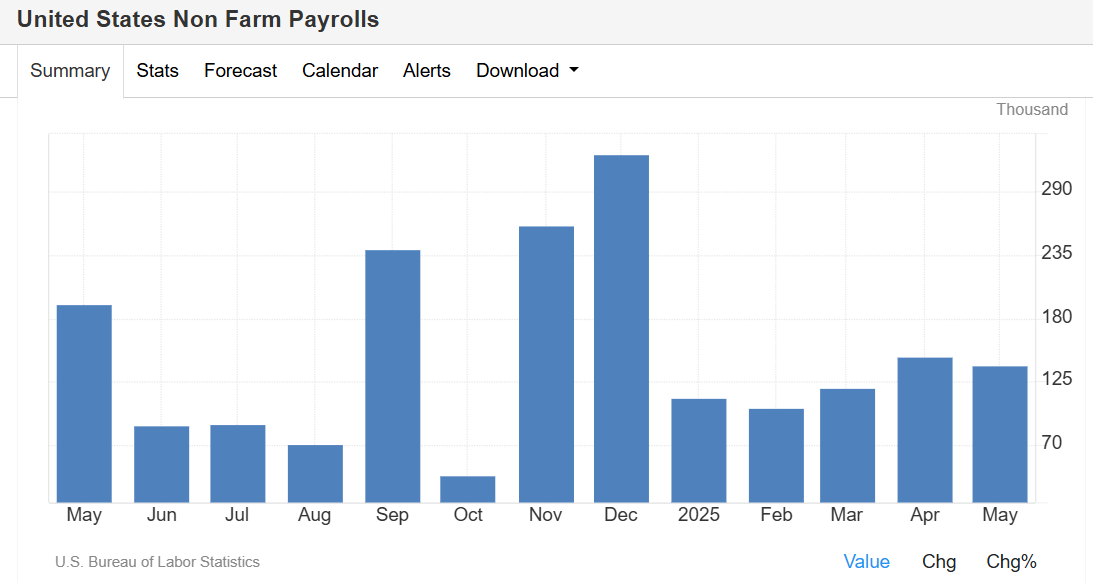Click the 290 axis label
1093x583 pixels.
1057,189
